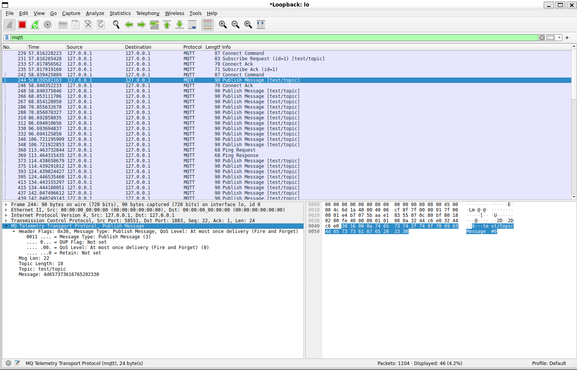
Task: Click hex offset 0040 in bytes pane
Action: [x=314, y=226]
